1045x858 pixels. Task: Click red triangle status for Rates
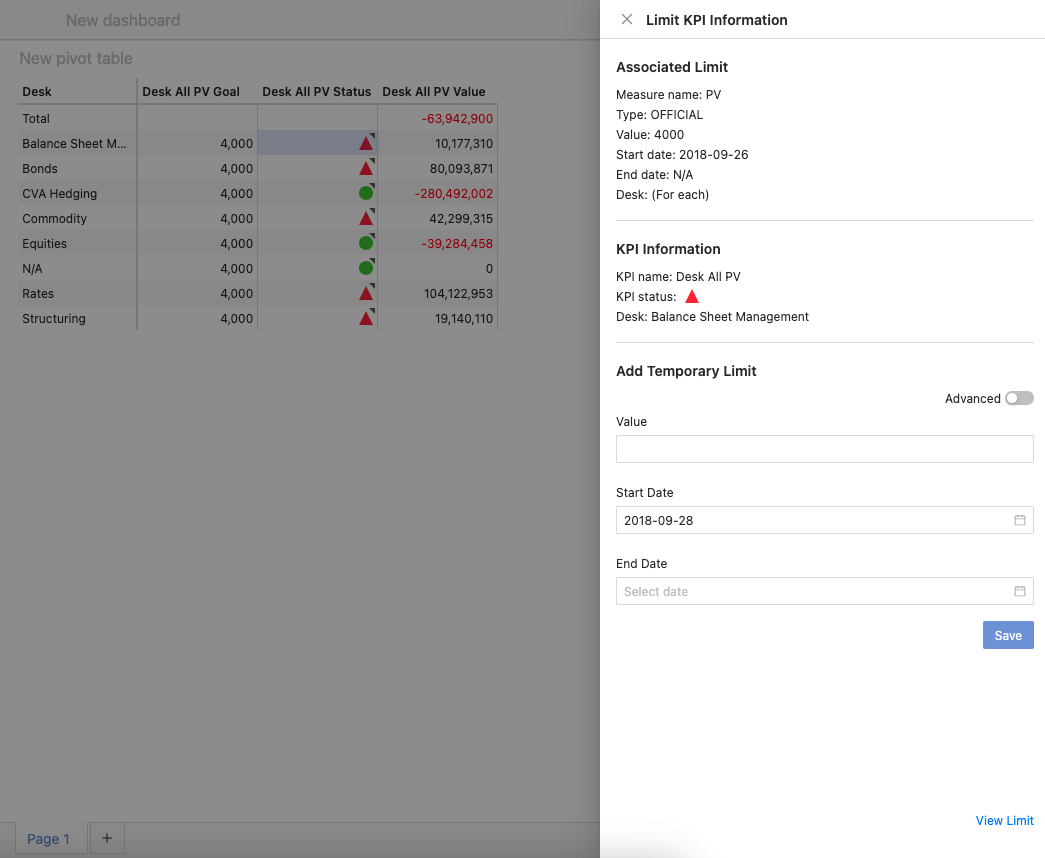point(366,294)
